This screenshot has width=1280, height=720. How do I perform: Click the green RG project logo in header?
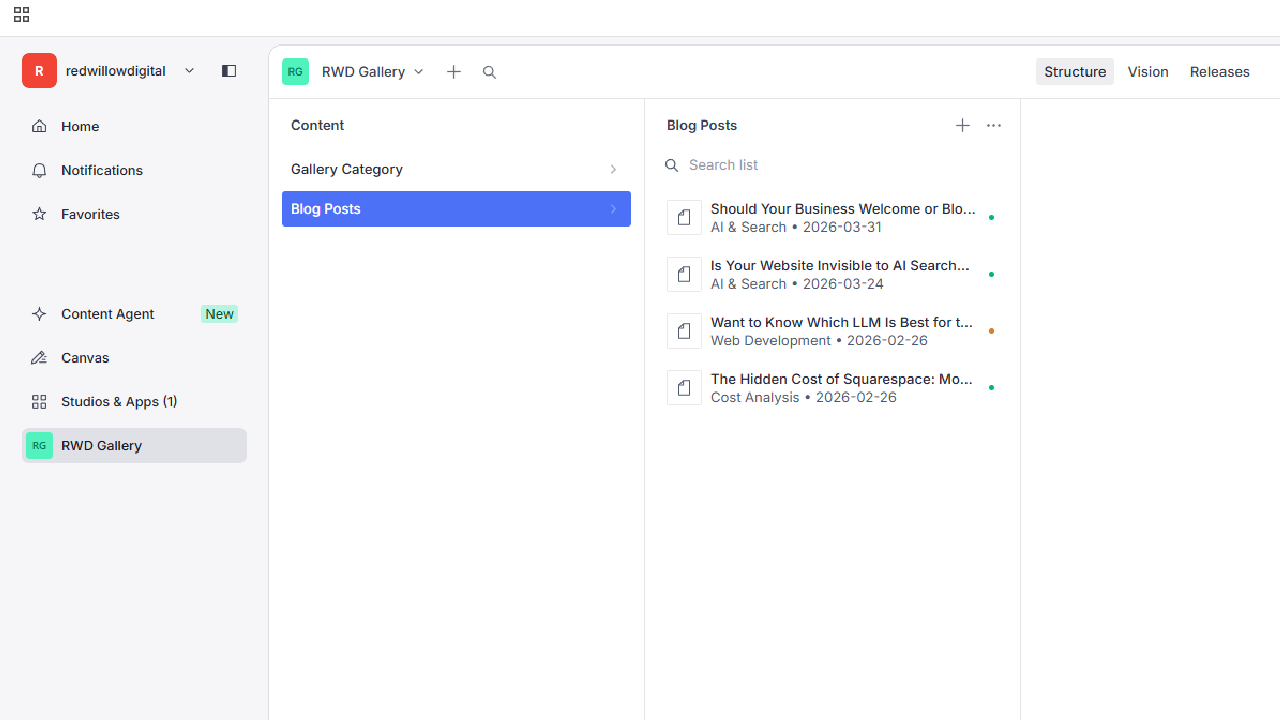[x=295, y=71]
